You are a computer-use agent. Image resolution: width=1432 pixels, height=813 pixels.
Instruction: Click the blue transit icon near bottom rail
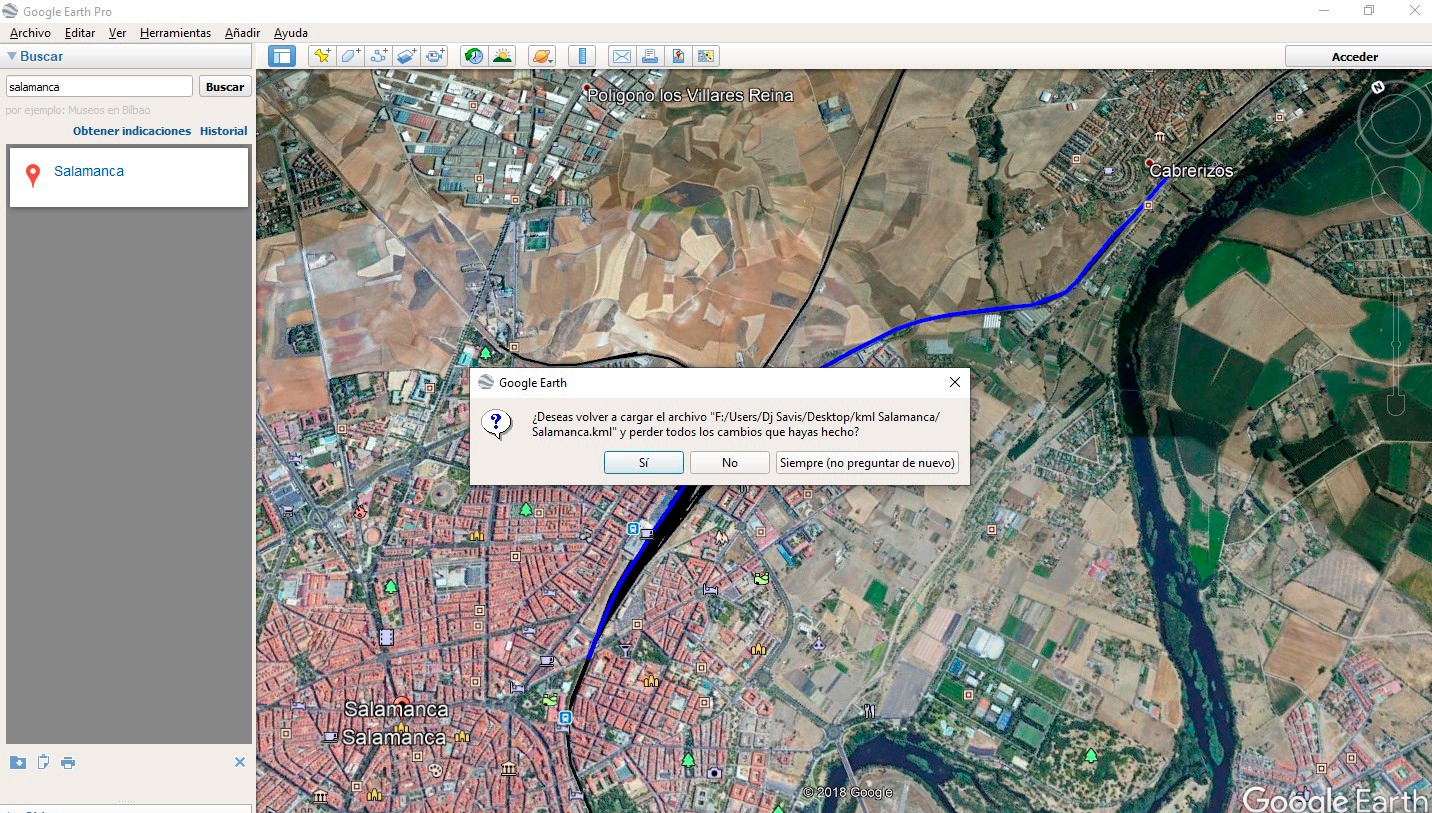pos(566,717)
